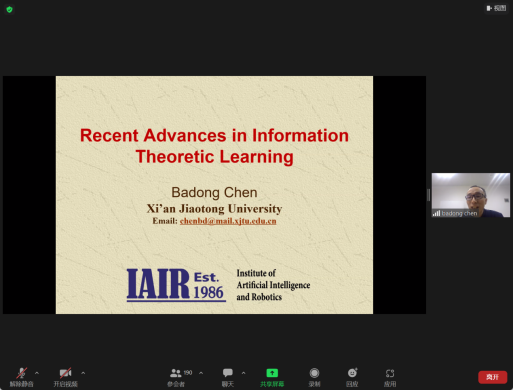Unmute the microphone icon
513x390 pixels.
[x=22, y=373]
